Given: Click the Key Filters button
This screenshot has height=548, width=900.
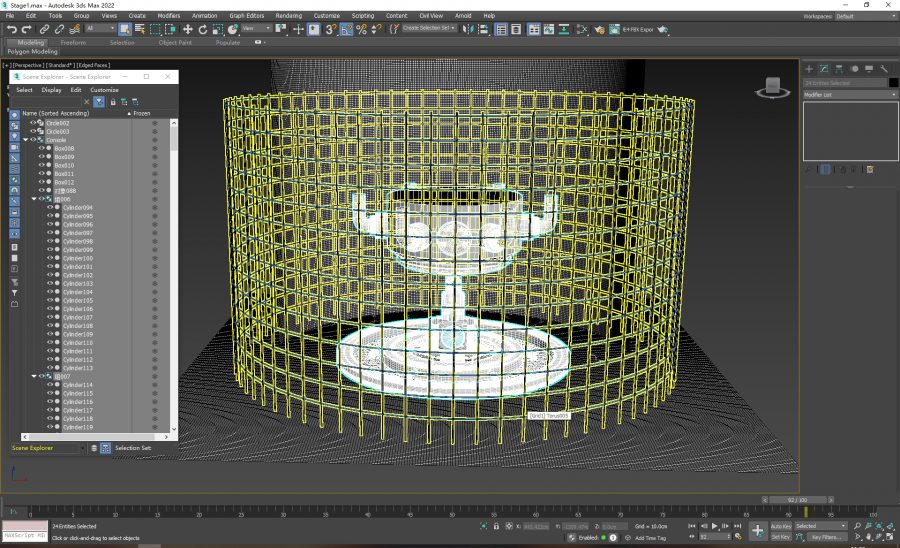Looking at the screenshot, I should pyautogui.click(x=826, y=537).
